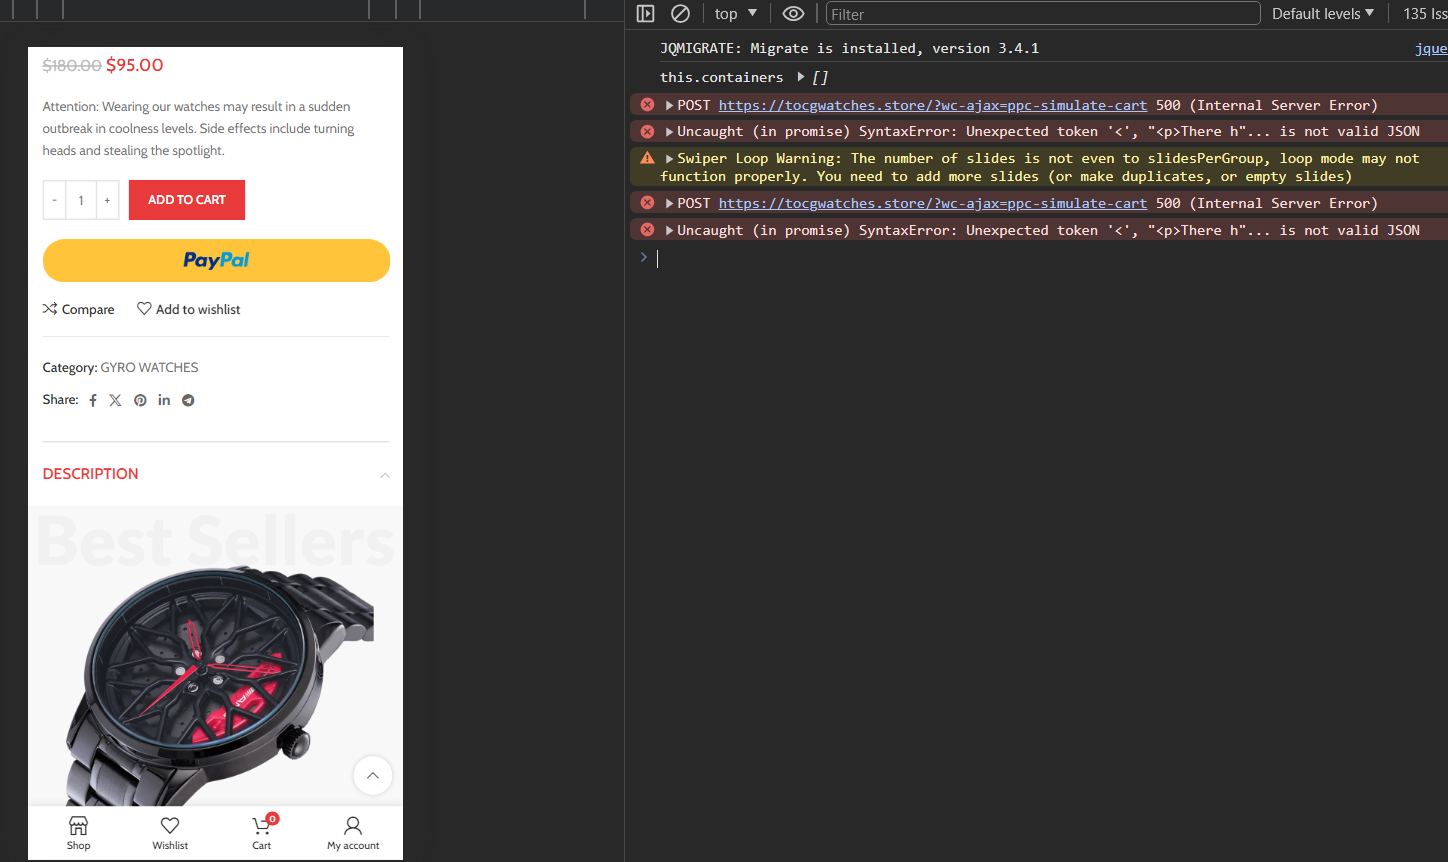Open the jquery source link for the JQMIGRATE log
Image resolution: width=1448 pixels, height=862 pixels.
[1431, 48]
